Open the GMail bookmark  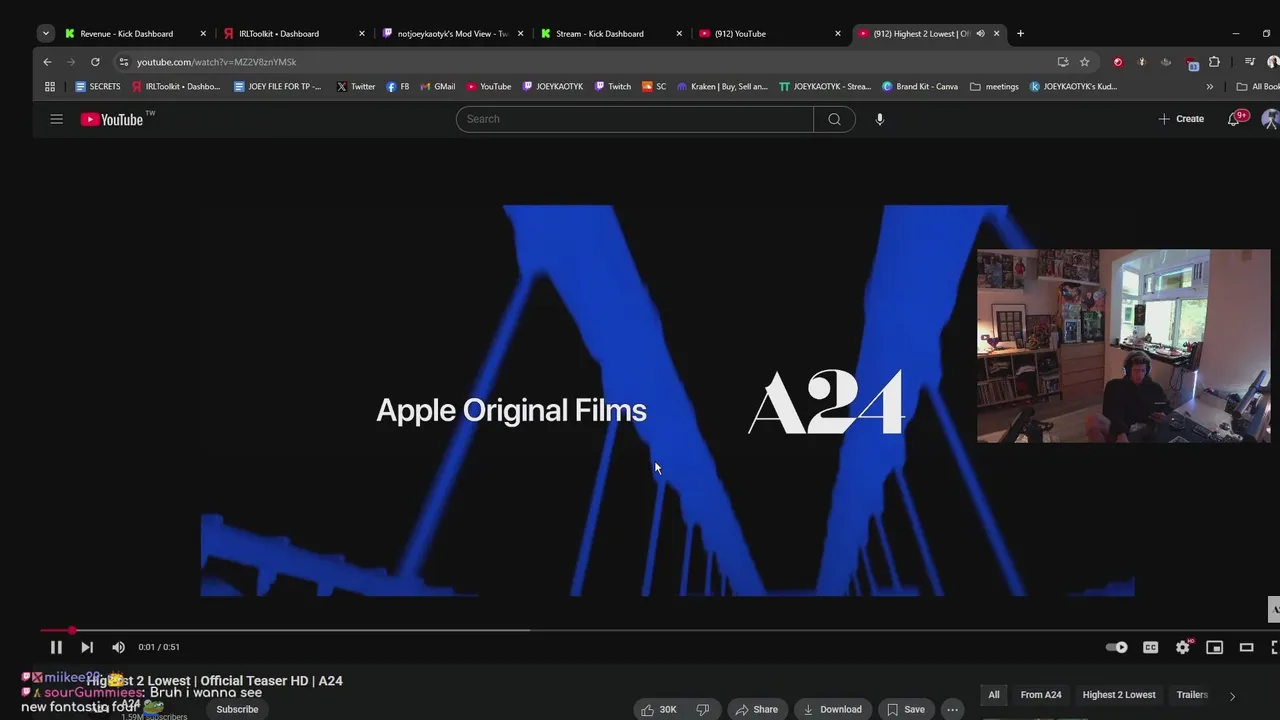(437, 87)
